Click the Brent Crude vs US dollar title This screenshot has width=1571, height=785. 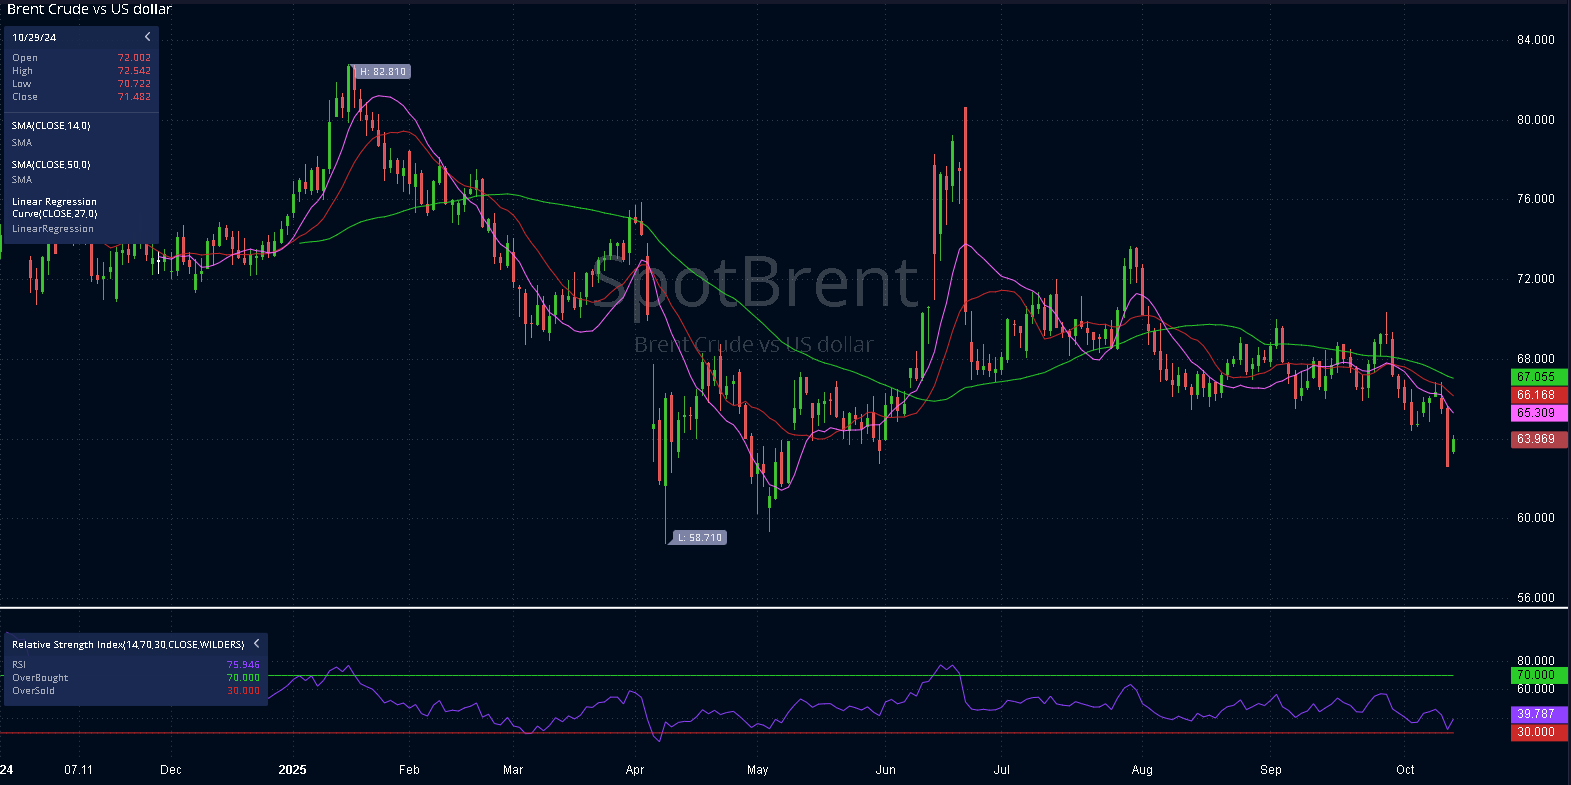coord(90,9)
